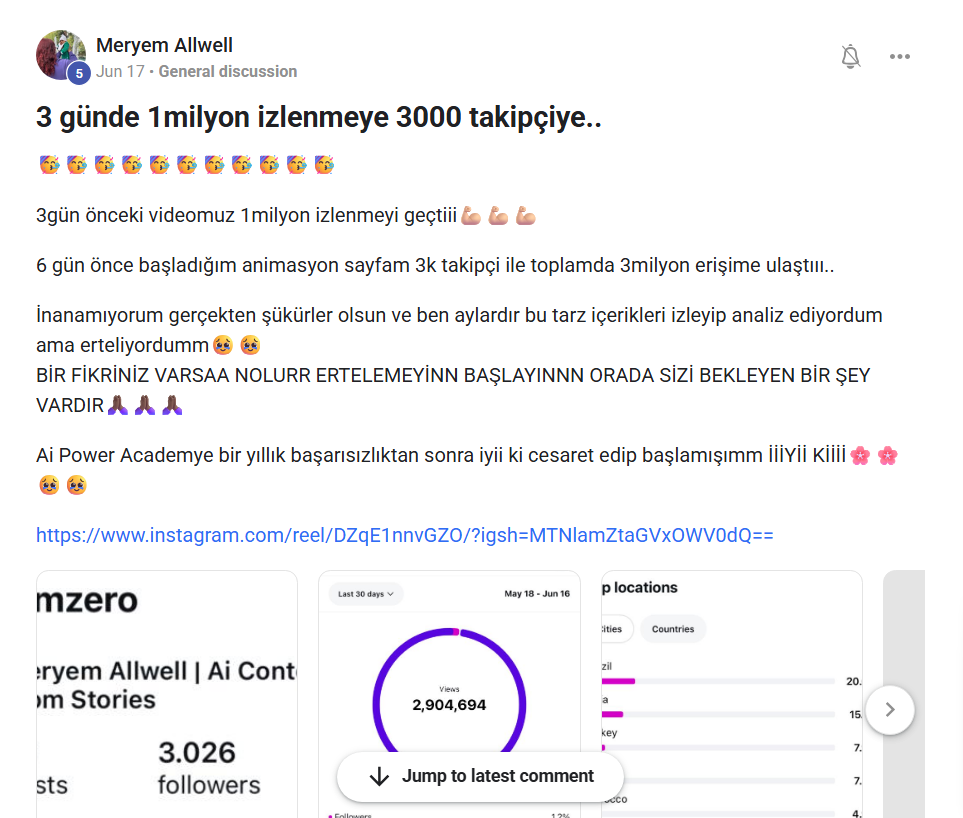Click the down arrow in Jump button
This screenshot has height=818, width=963.
[x=380, y=776]
